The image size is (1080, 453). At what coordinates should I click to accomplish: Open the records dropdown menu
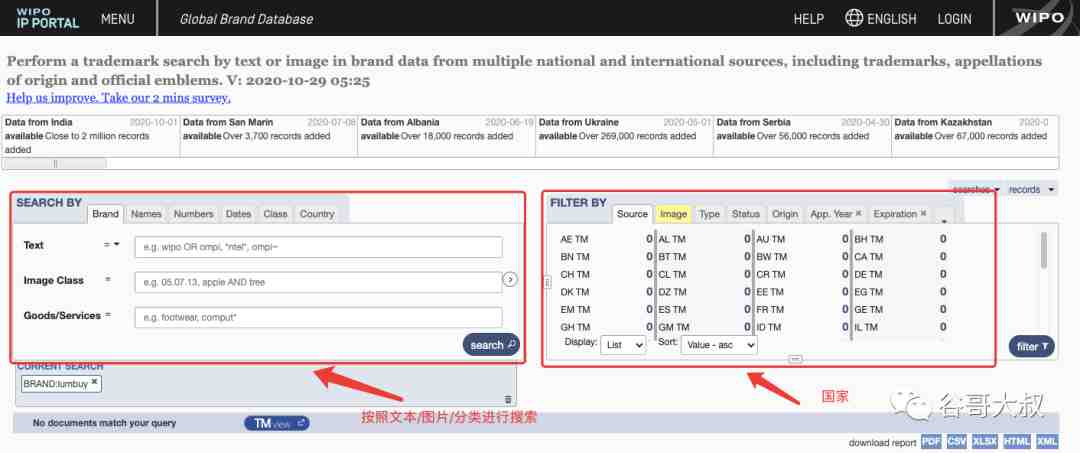[1031, 189]
